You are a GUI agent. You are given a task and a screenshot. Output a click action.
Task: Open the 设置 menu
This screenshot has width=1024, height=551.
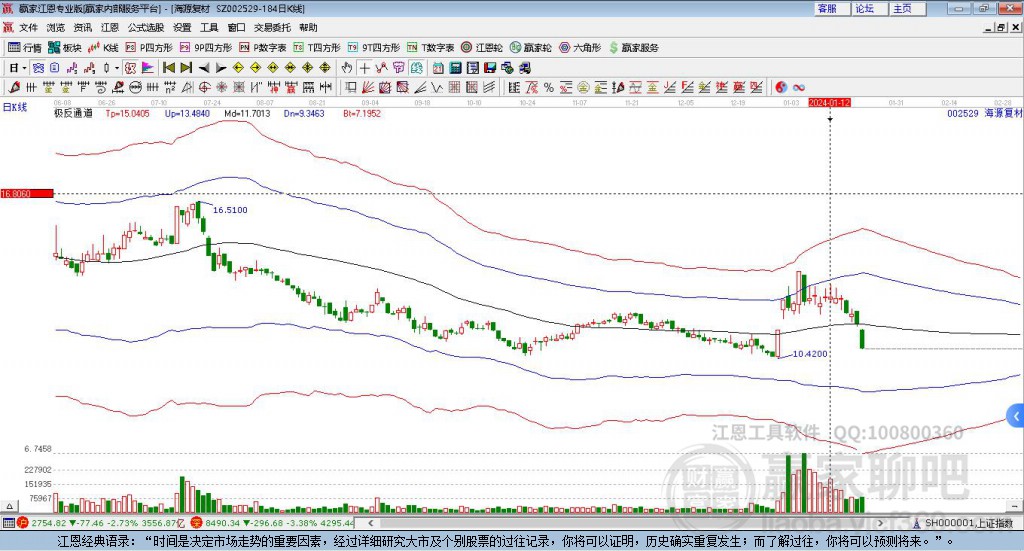[182, 27]
